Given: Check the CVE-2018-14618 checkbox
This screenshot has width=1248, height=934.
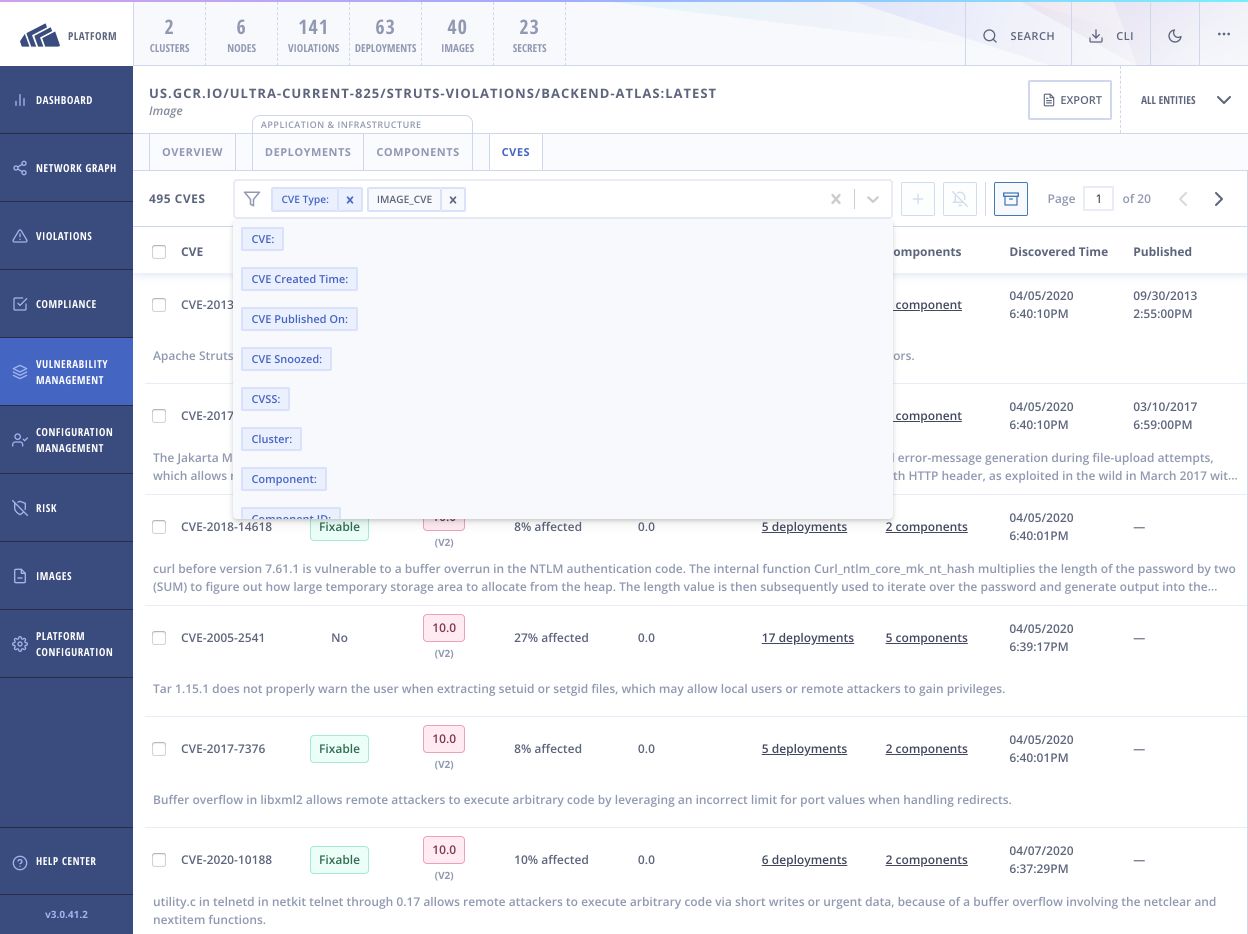Looking at the screenshot, I should (159, 527).
